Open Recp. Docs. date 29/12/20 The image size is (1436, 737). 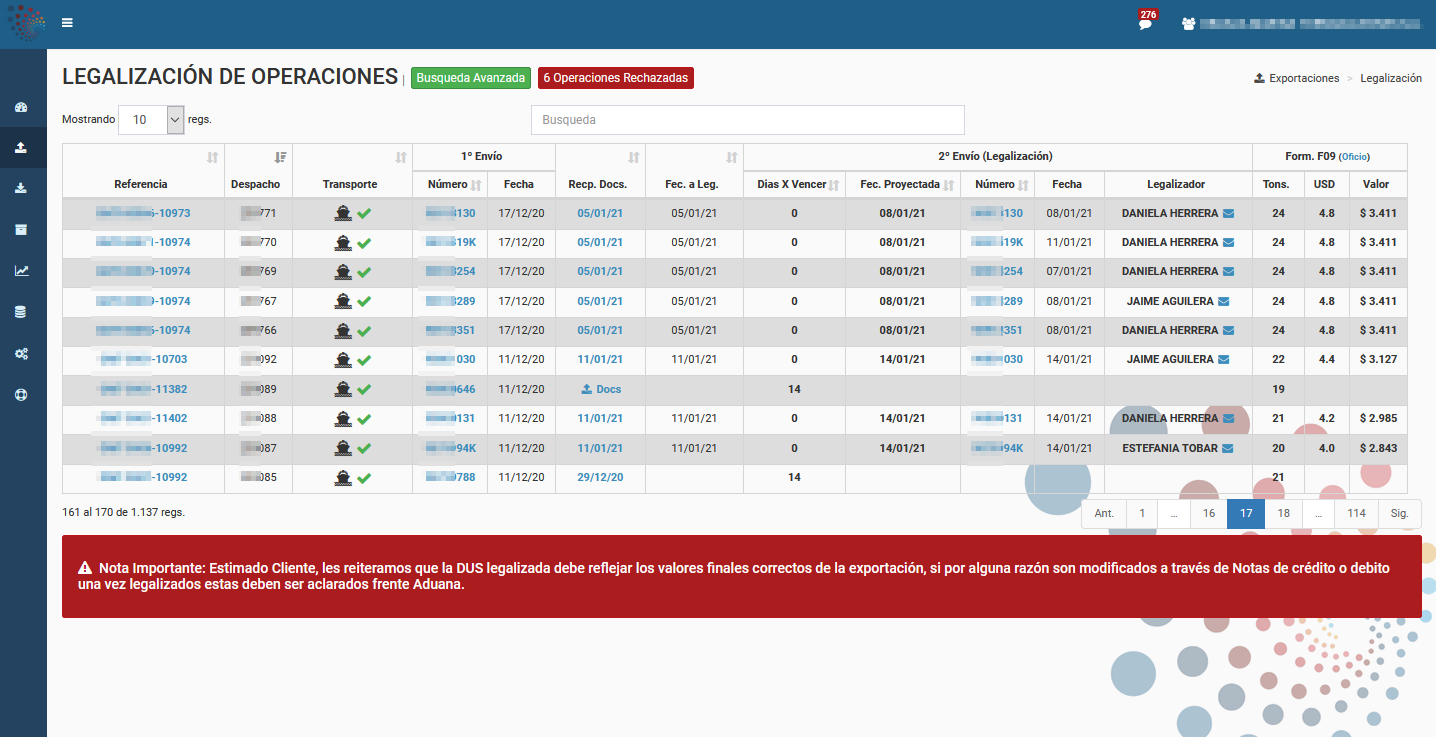(600, 478)
